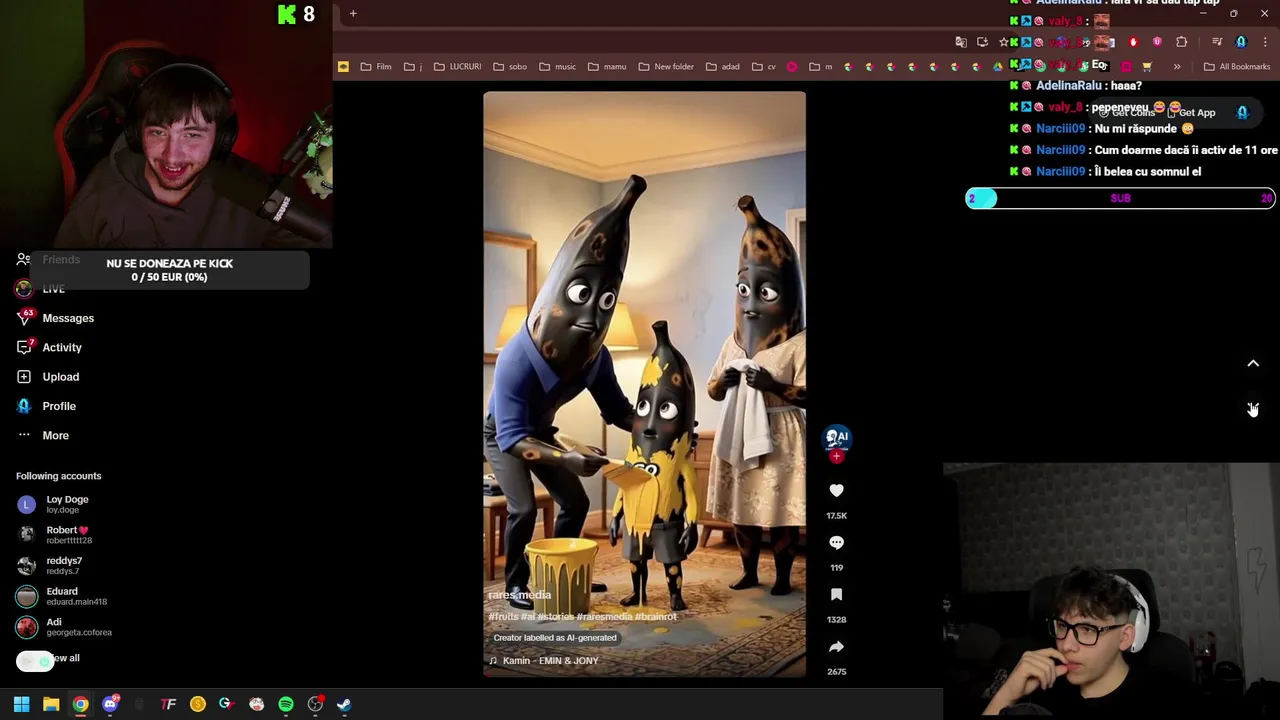Open the New folder bookmark folder

[665, 67]
